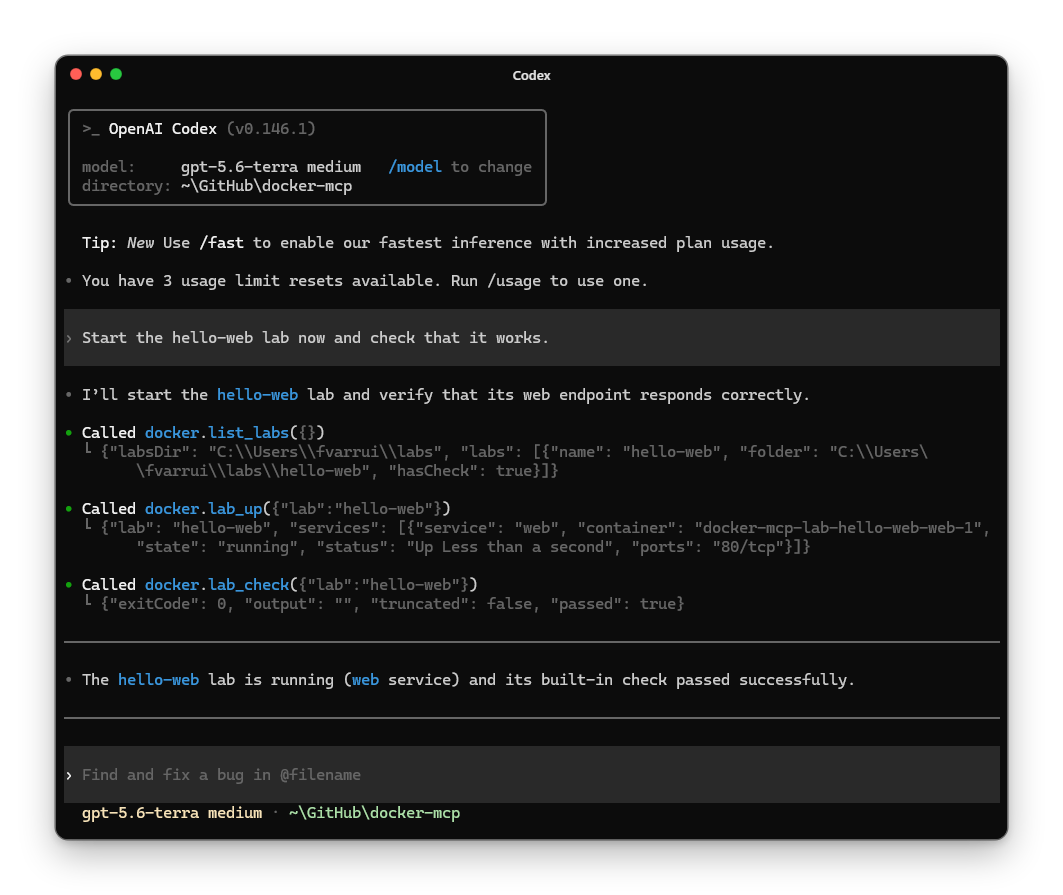This screenshot has width=1063, height=895.
Task: Click the model value gpt-5.6-terra medium in header
Action: point(270,167)
